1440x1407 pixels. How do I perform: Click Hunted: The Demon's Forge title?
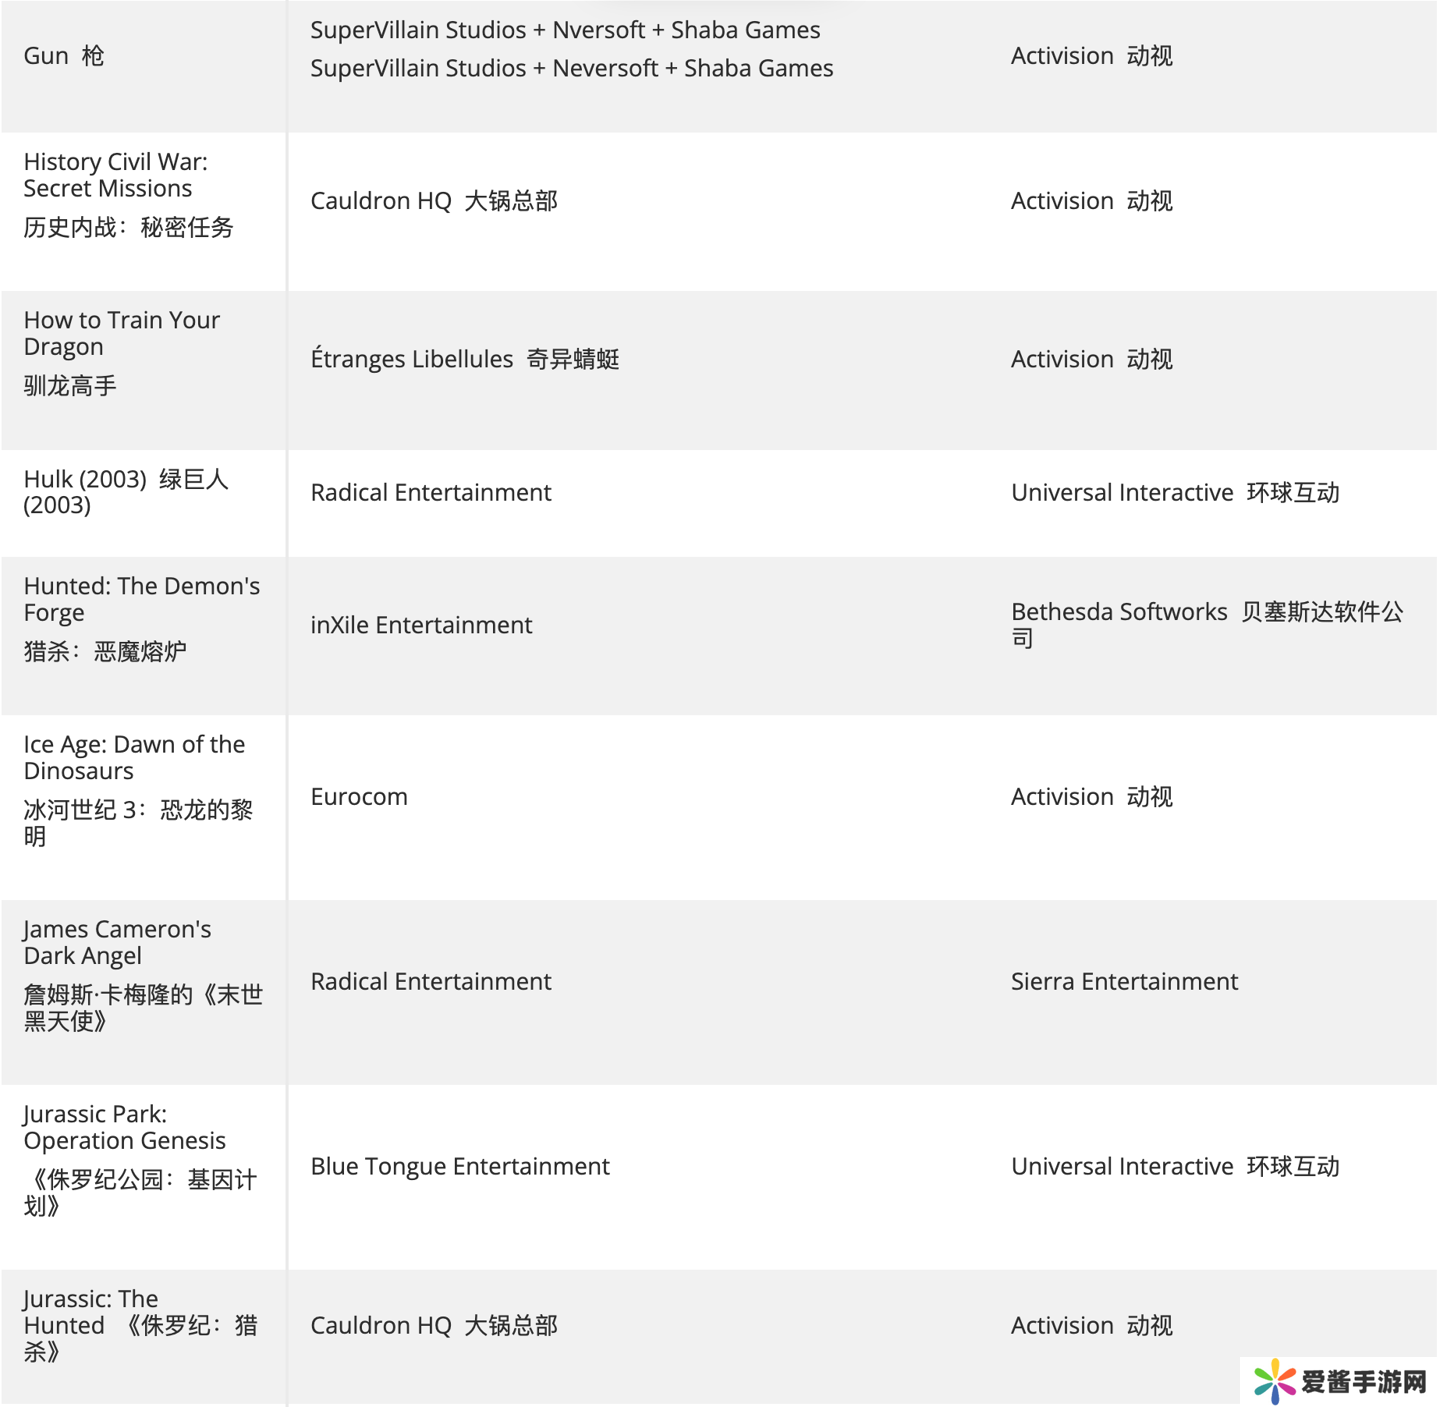pyautogui.click(x=141, y=599)
